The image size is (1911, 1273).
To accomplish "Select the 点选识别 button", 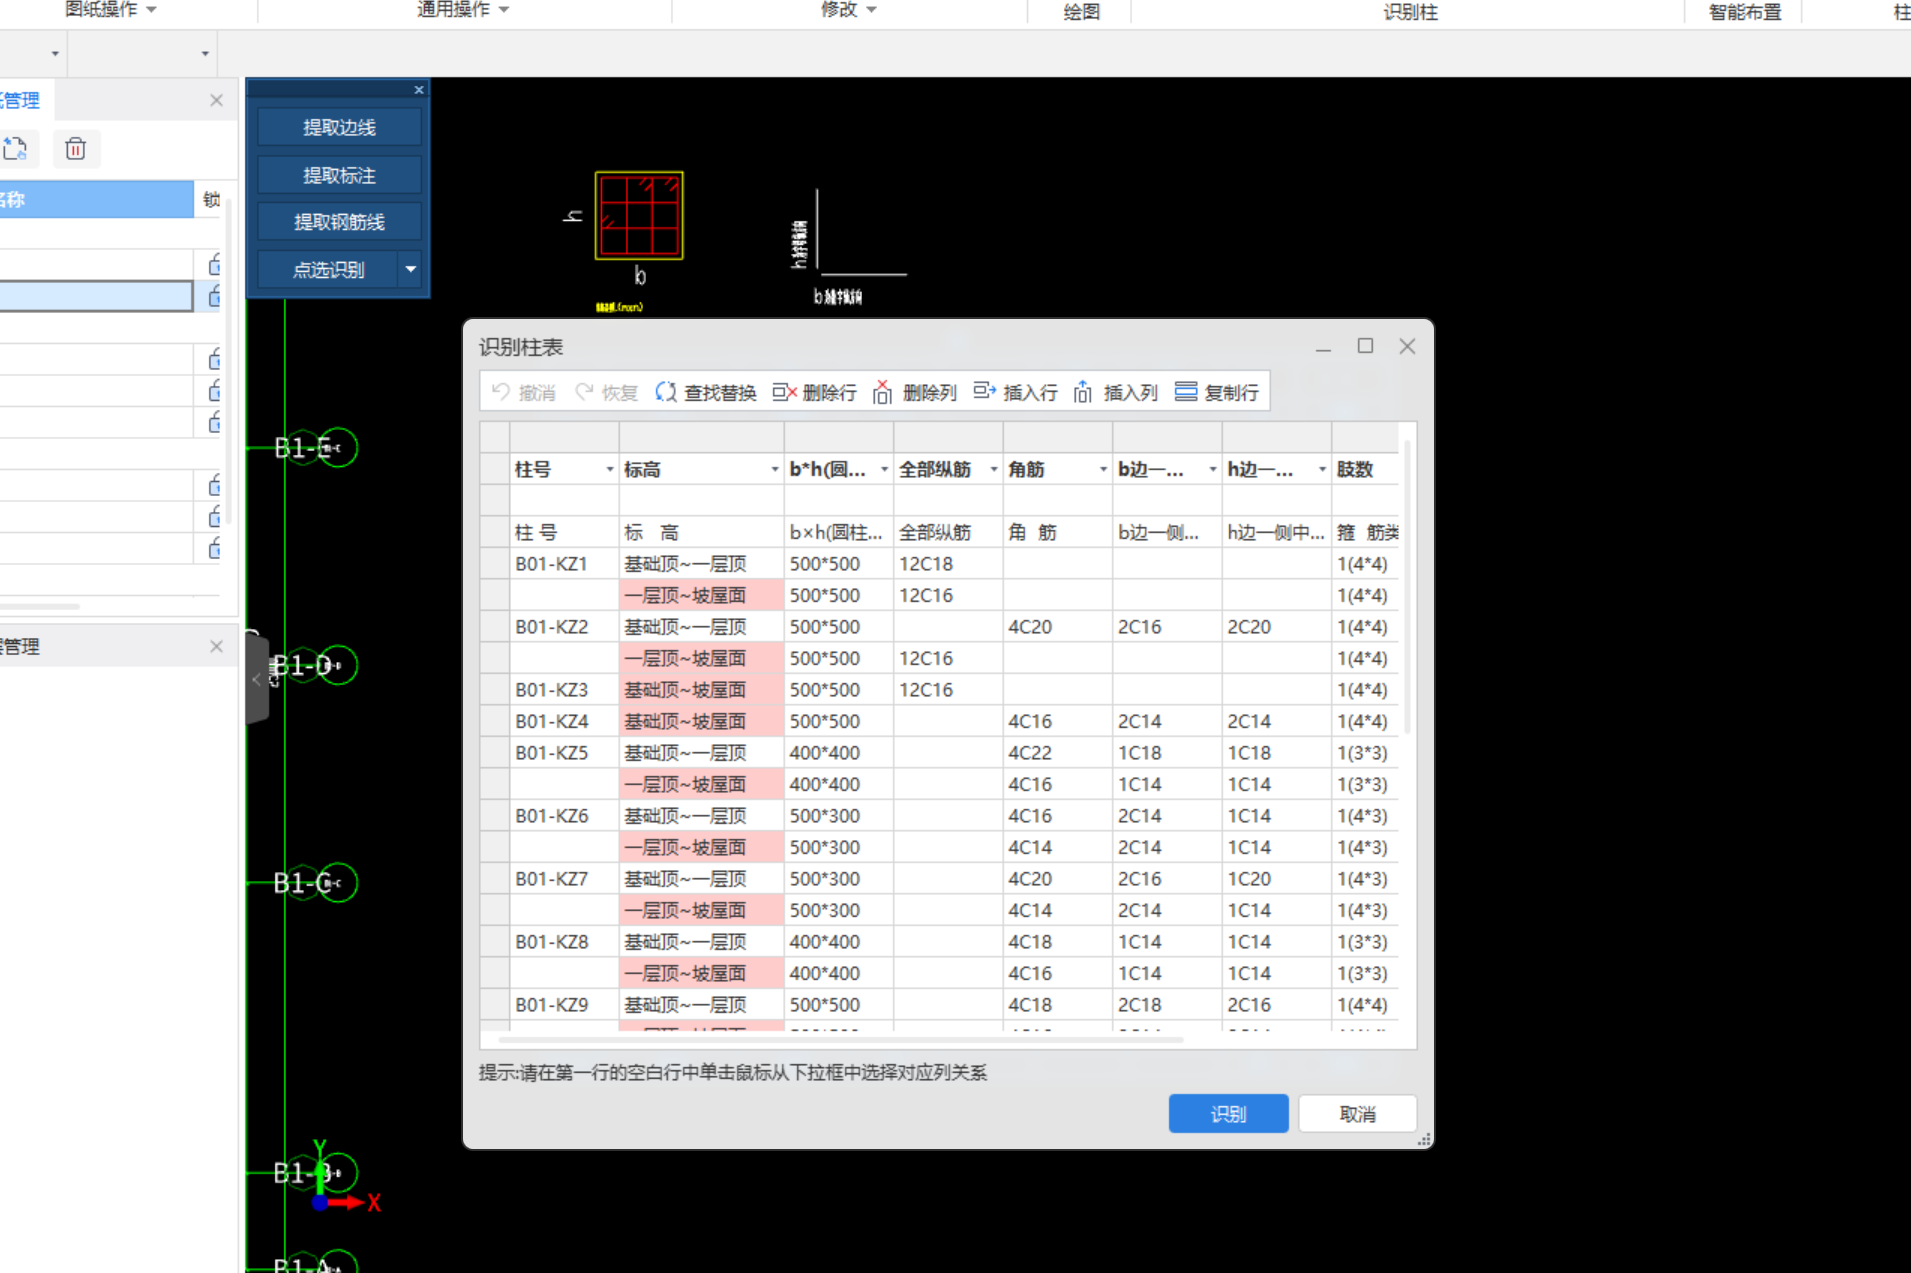I will click(328, 269).
